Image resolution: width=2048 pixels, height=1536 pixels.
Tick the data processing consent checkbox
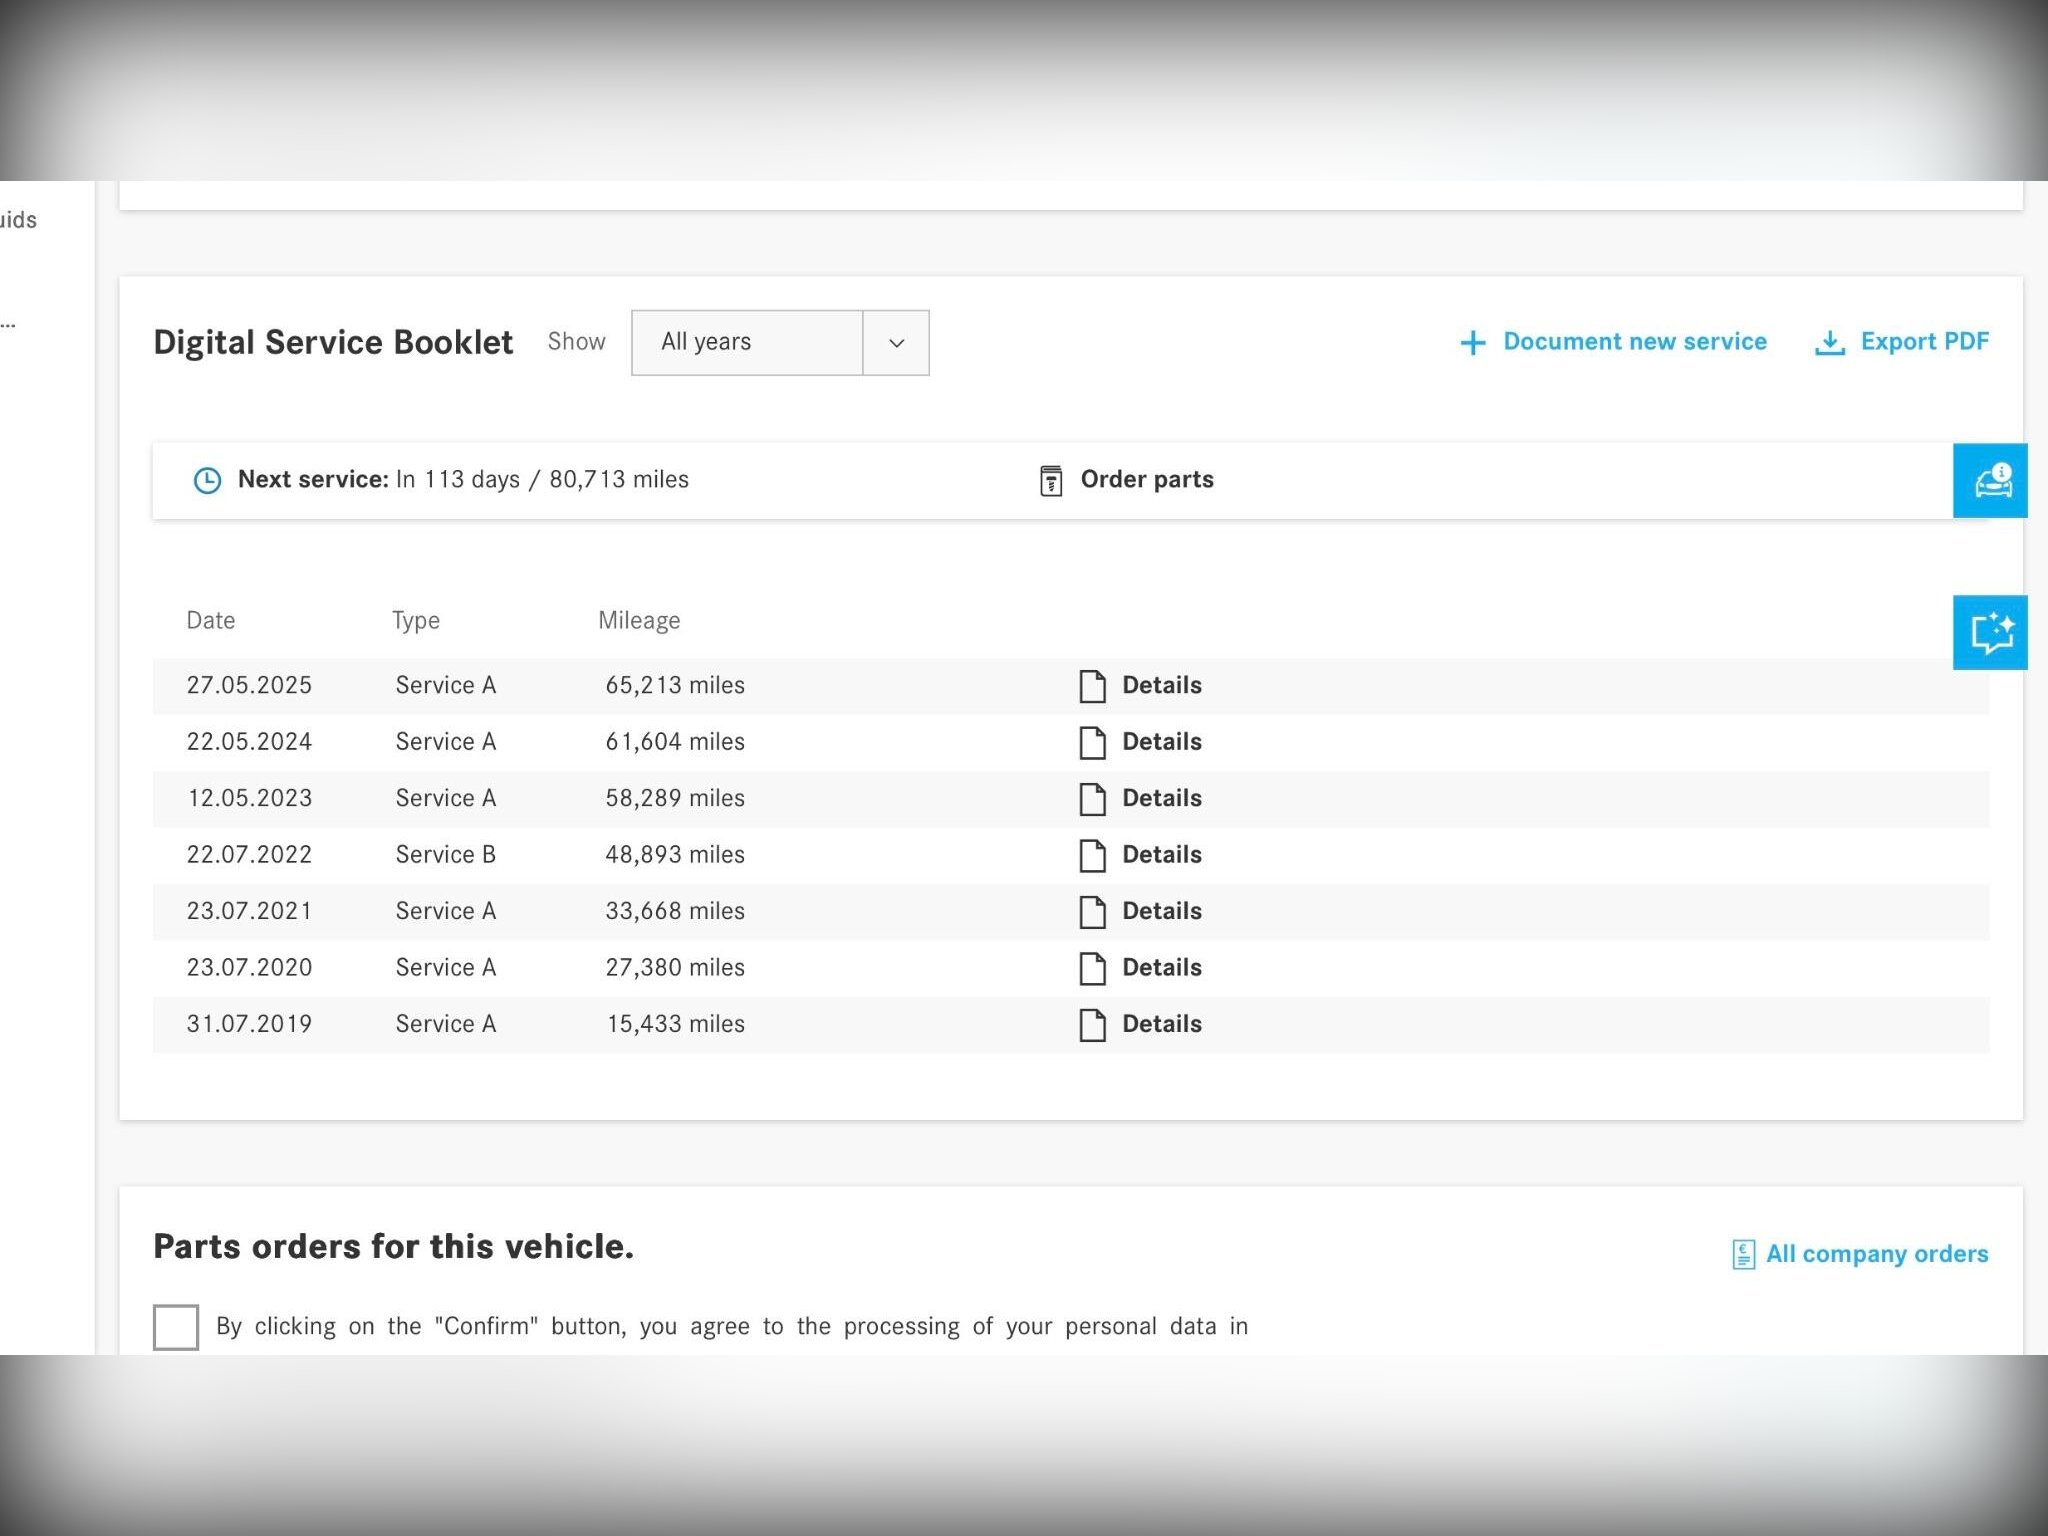[x=176, y=1327]
